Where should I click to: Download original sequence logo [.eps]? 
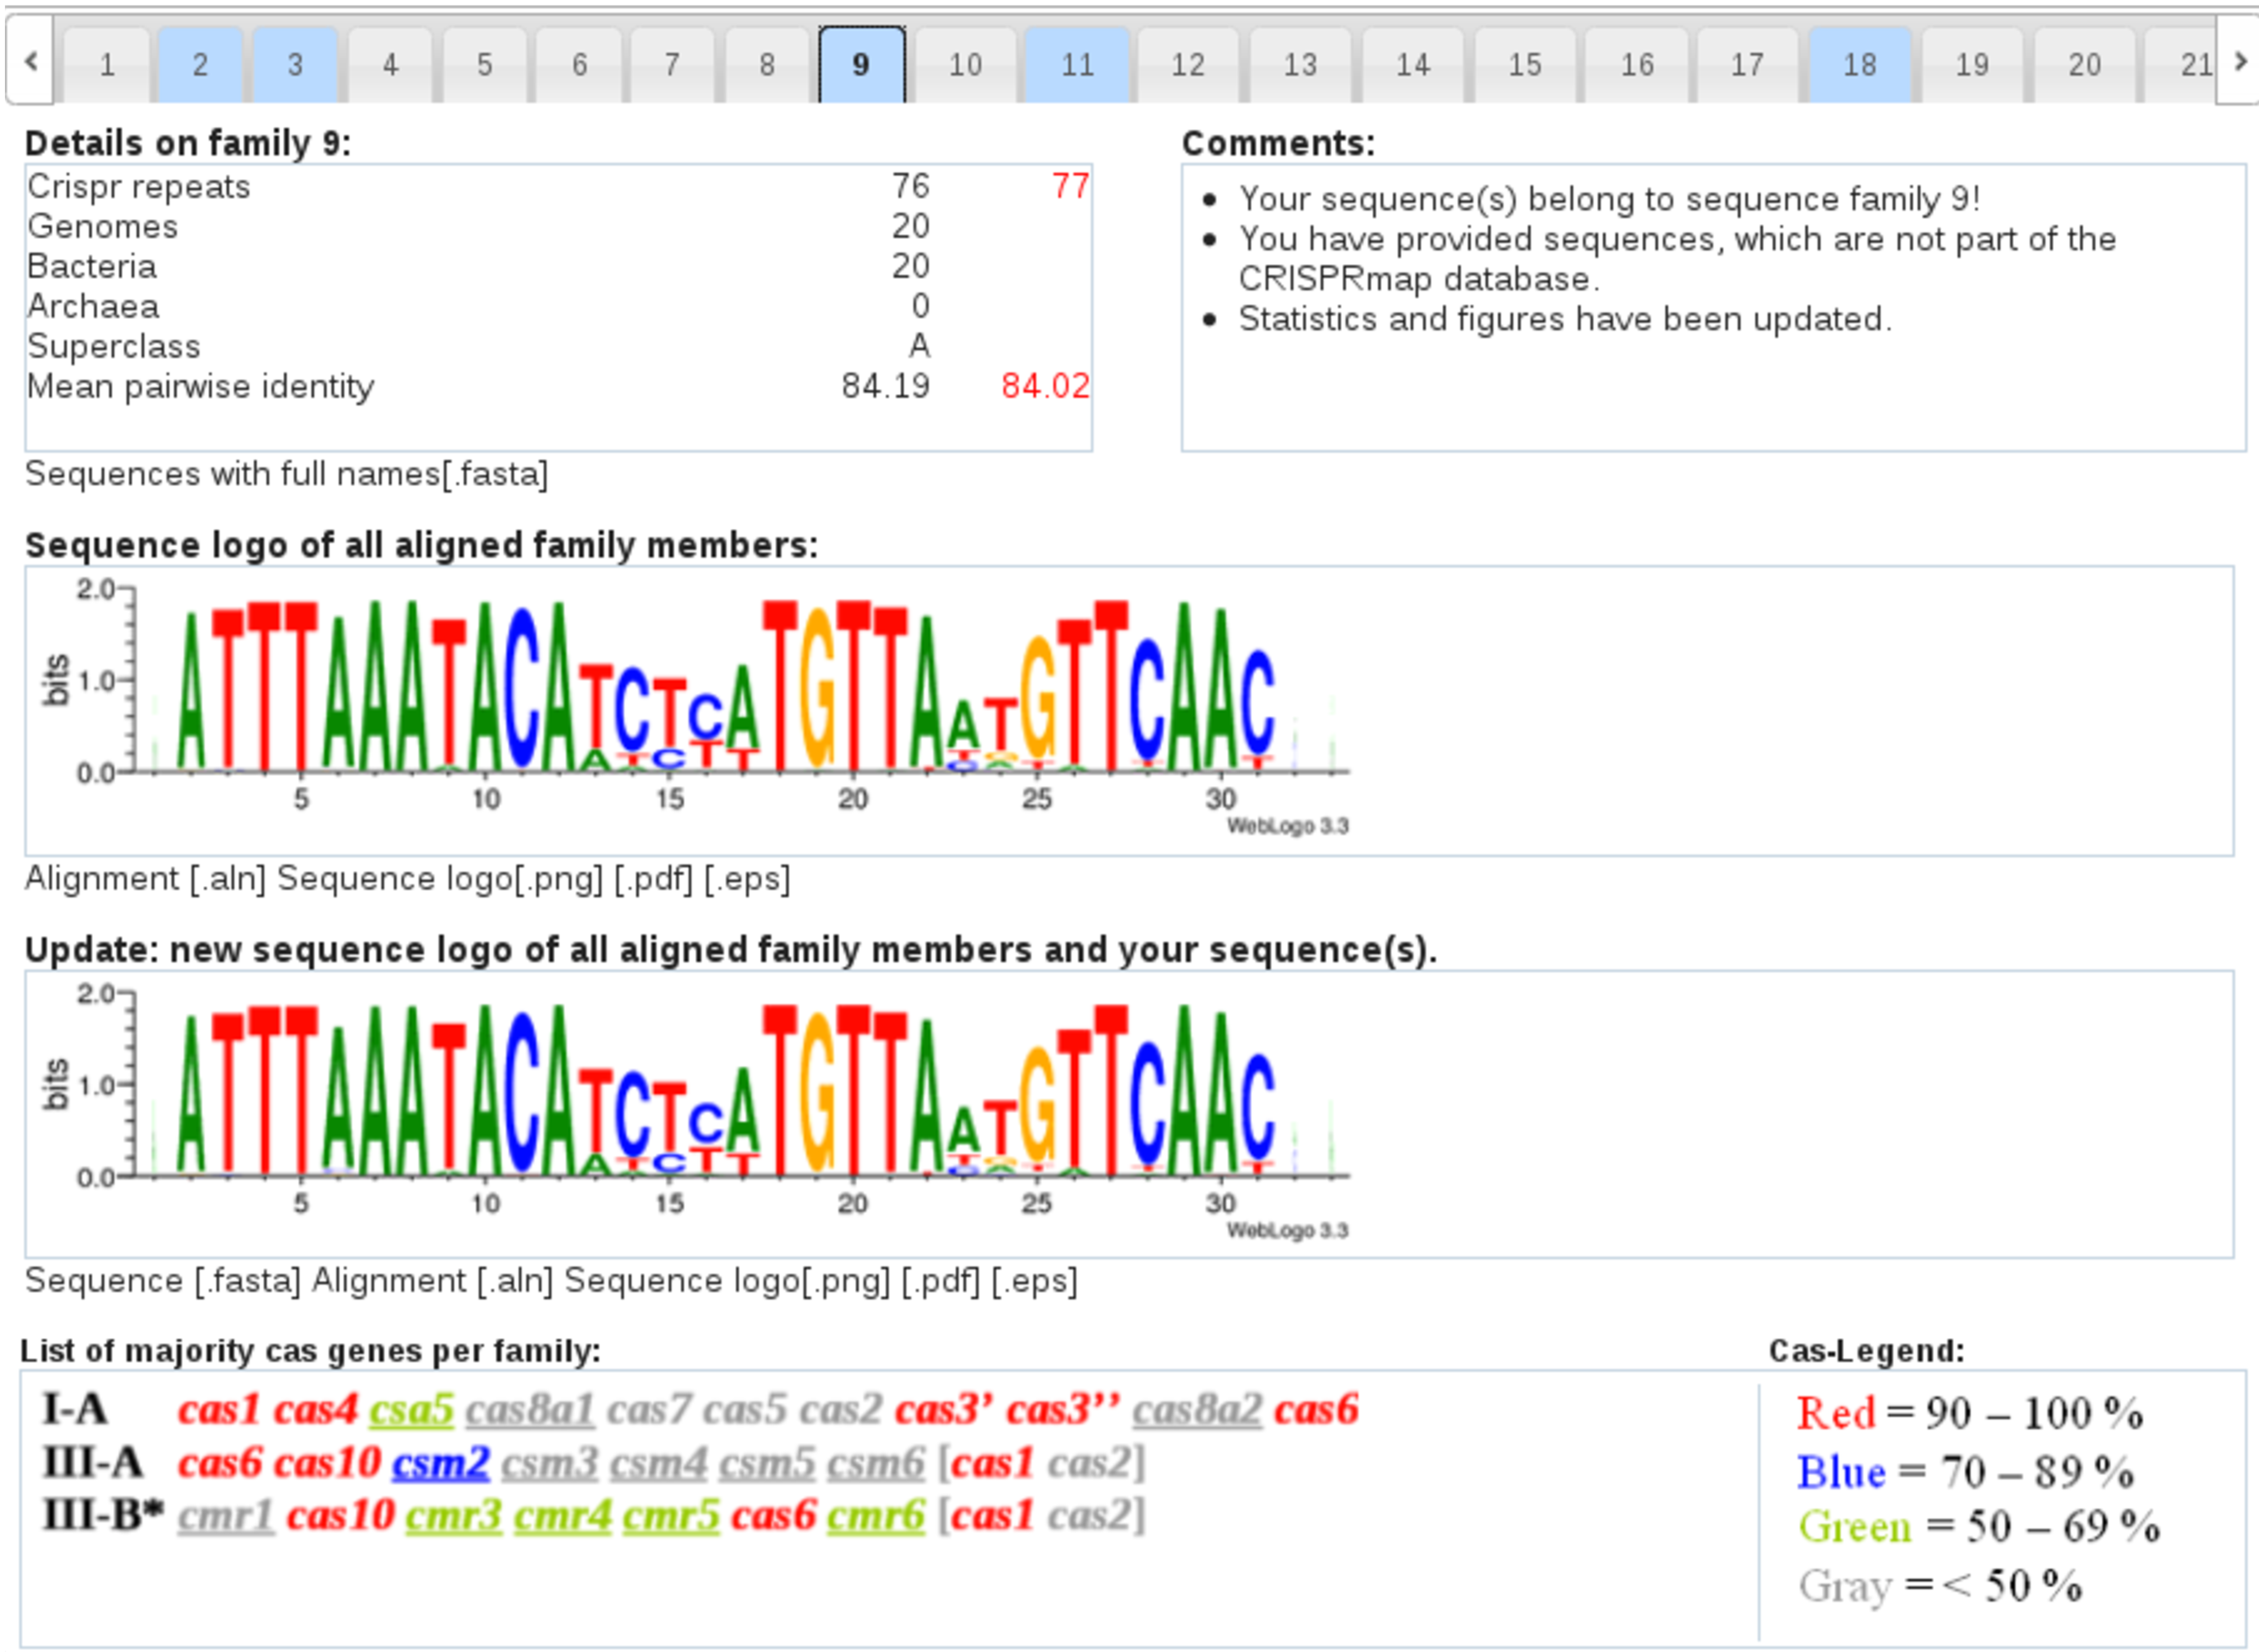point(747,879)
